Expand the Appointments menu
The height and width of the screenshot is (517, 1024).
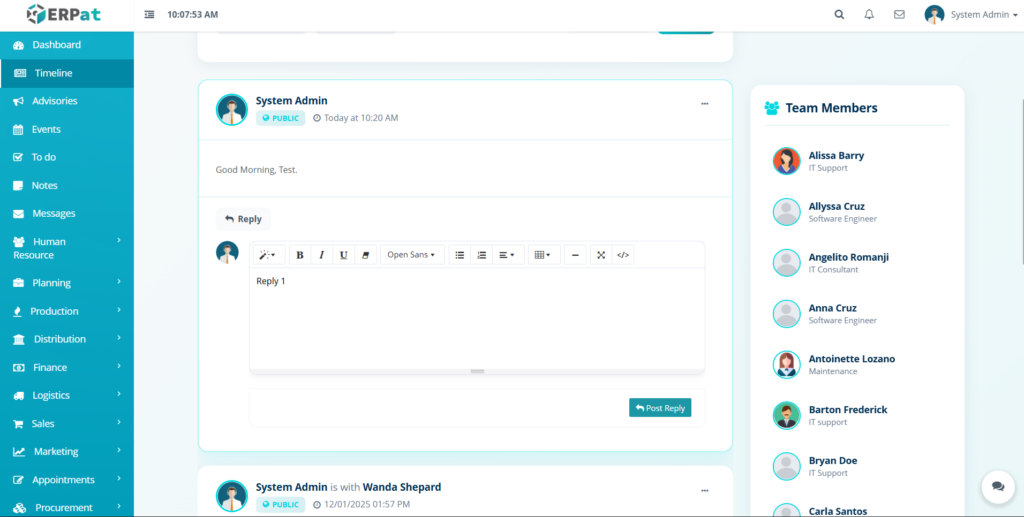pyautogui.click(x=67, y=480)
